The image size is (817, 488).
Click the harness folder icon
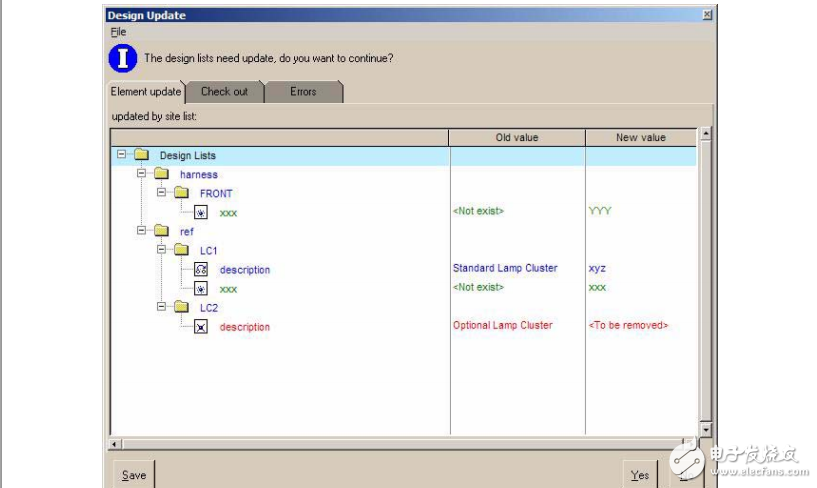[161, 175]
